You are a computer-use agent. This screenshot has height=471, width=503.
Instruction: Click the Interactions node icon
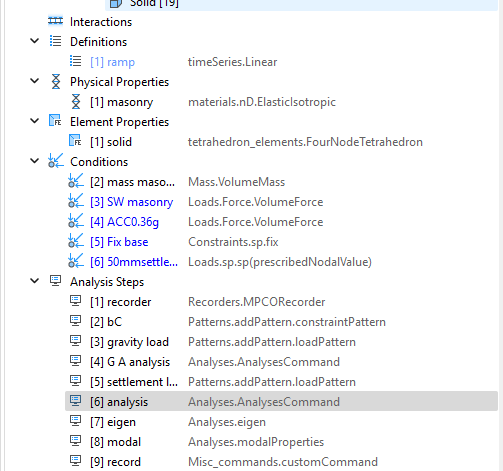click(55, 21)
